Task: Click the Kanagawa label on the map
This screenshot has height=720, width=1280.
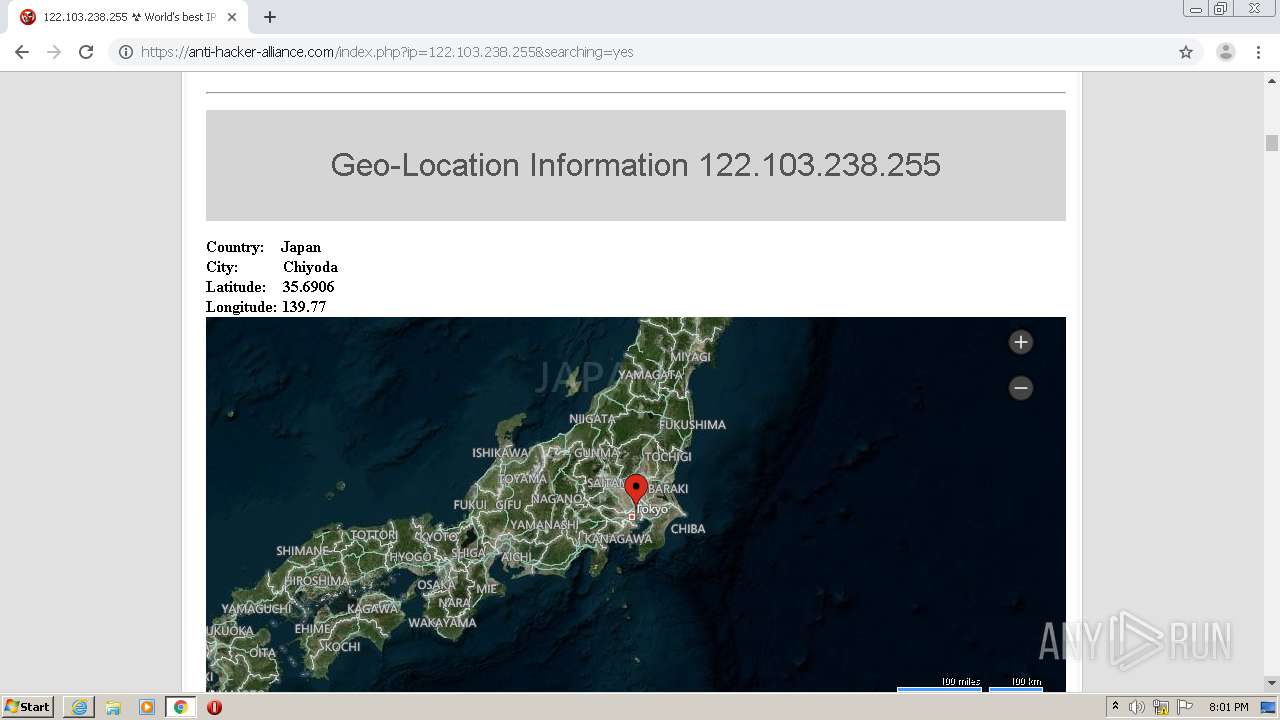Action: [618, 538]
